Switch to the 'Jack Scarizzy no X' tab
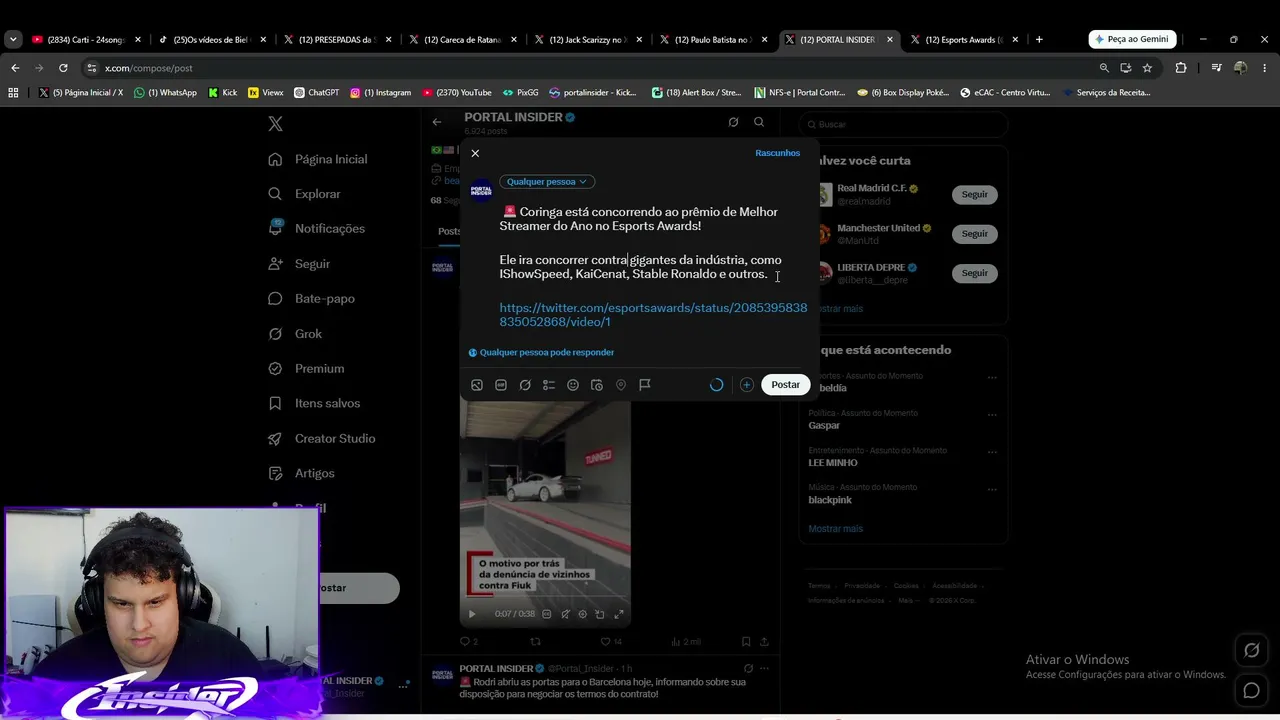 coord(590,40)
